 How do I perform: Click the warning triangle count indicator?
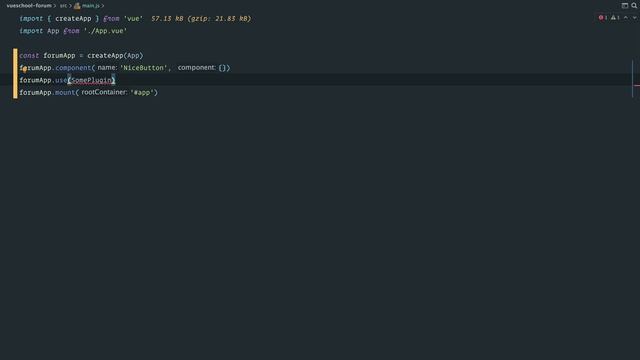(x=615, y=18)
